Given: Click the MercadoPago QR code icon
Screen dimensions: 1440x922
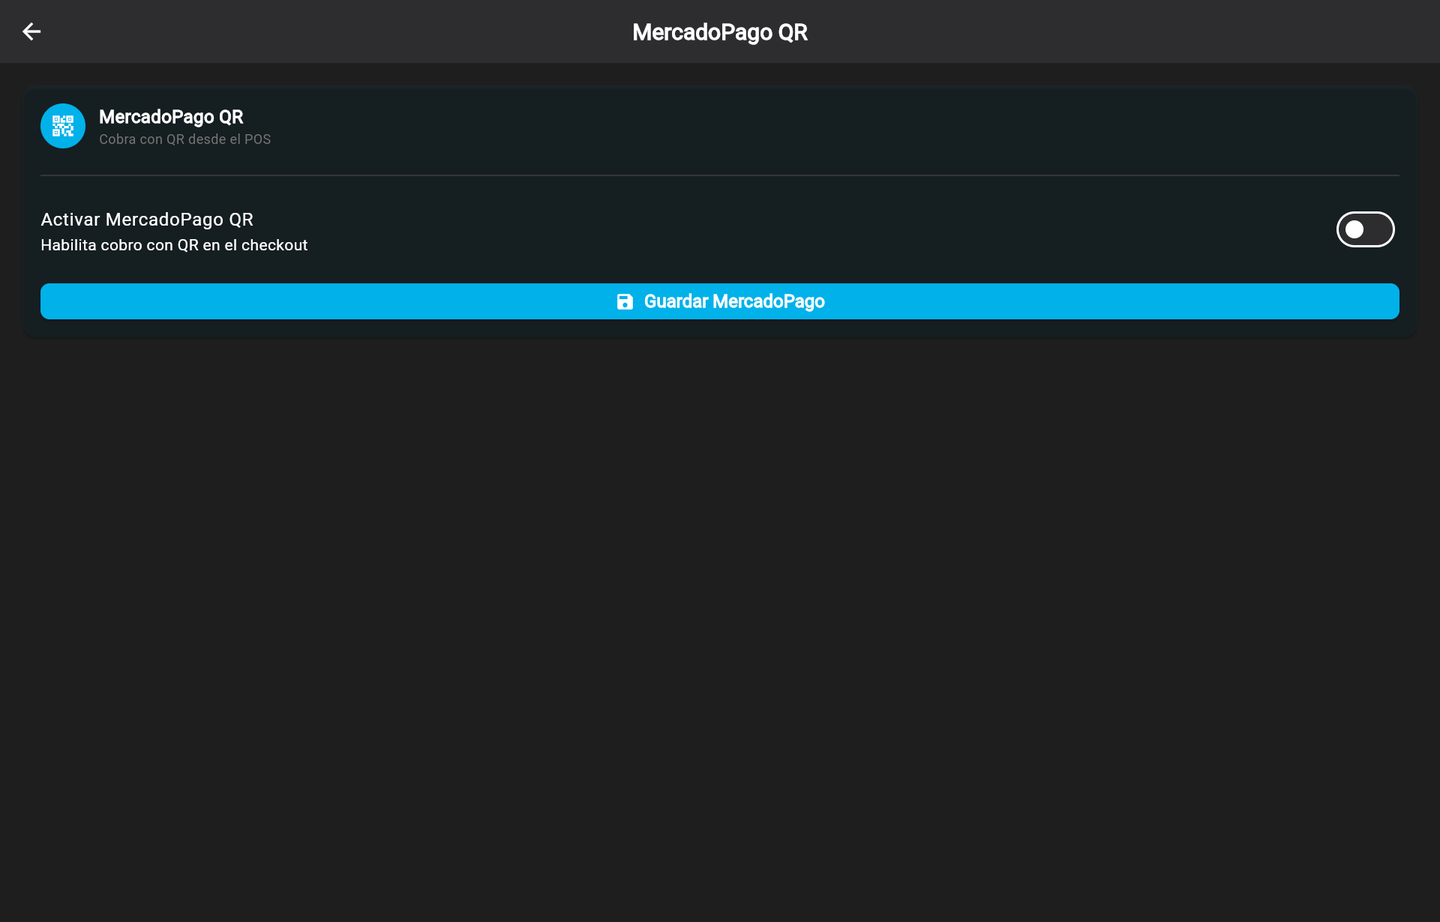Looking at the screenshot, I should 63,126.
